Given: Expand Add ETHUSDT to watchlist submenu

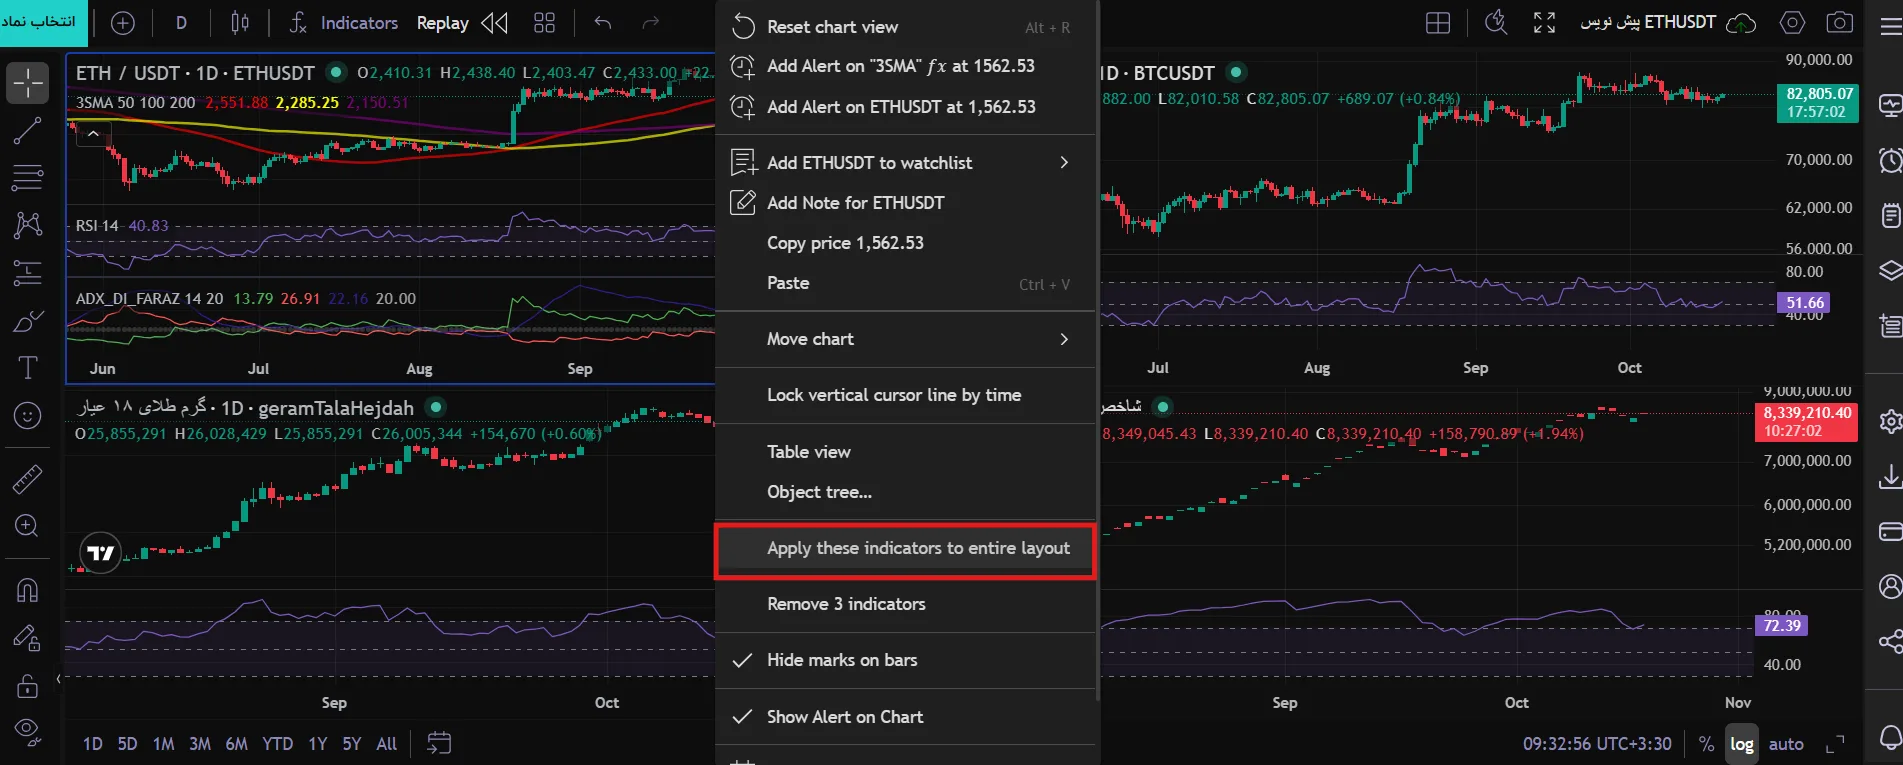Looking at the screenshot, I should pos(906,163).
